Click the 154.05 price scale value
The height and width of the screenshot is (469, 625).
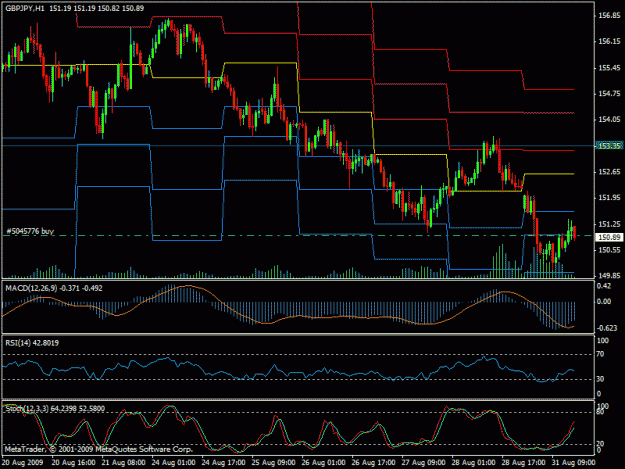point(609,120)
